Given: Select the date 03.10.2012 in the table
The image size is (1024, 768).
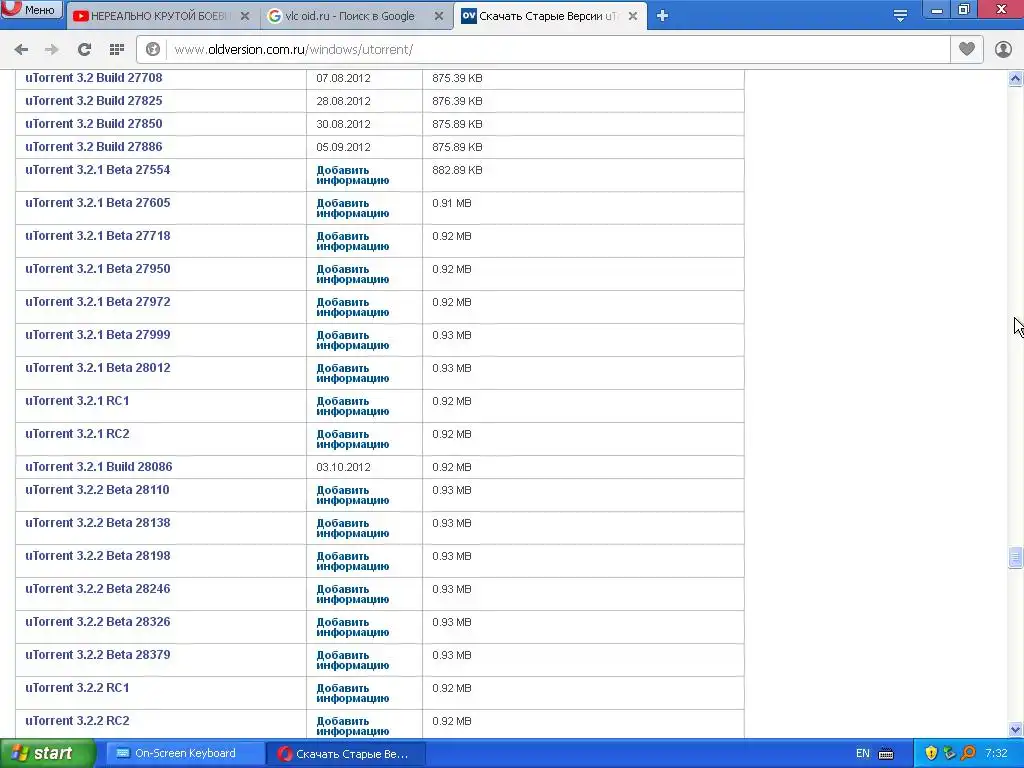Looking at the screenshot, I should tap(344, 467).
